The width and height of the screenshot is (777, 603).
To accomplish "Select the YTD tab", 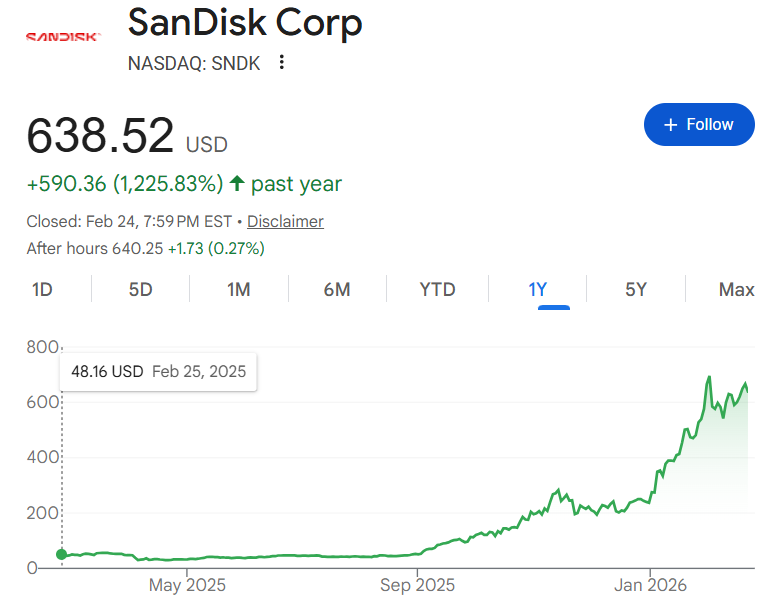I will pyautogui.click(x=437, y=290).
